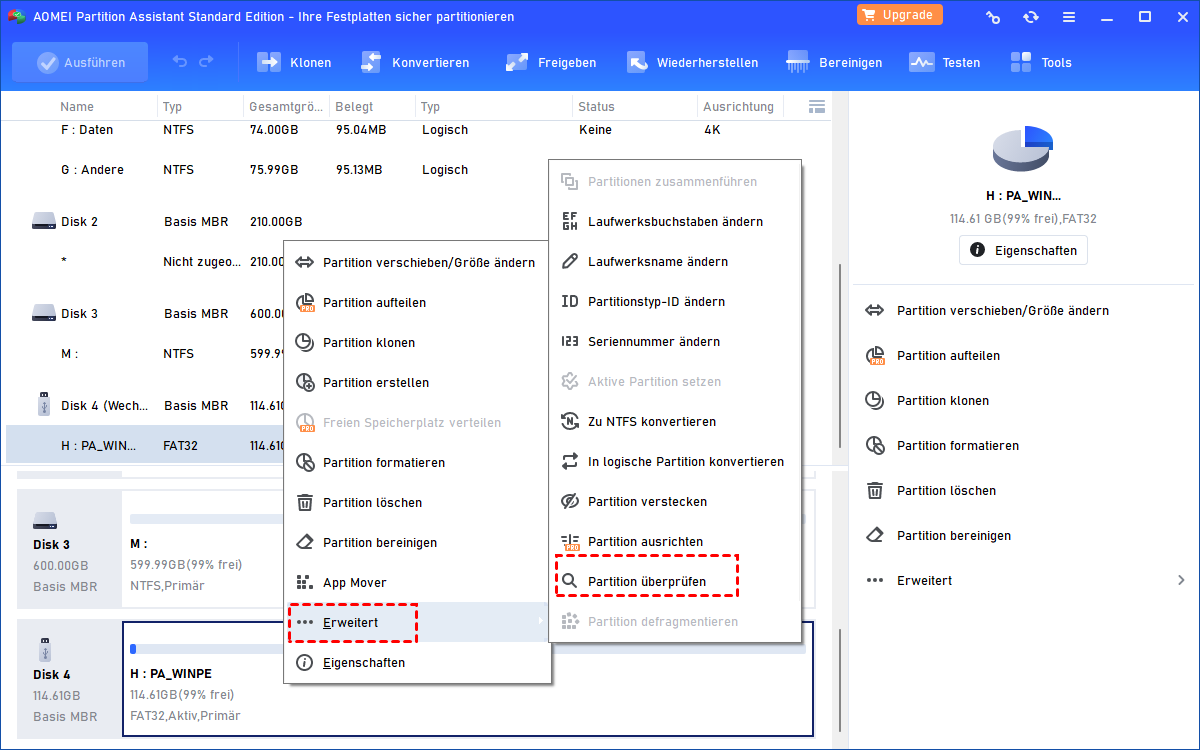This screenshot has width=1200, height=750.
Task: Click the Eigenschaften button in right panel
Action: (x=1023, y=250)
